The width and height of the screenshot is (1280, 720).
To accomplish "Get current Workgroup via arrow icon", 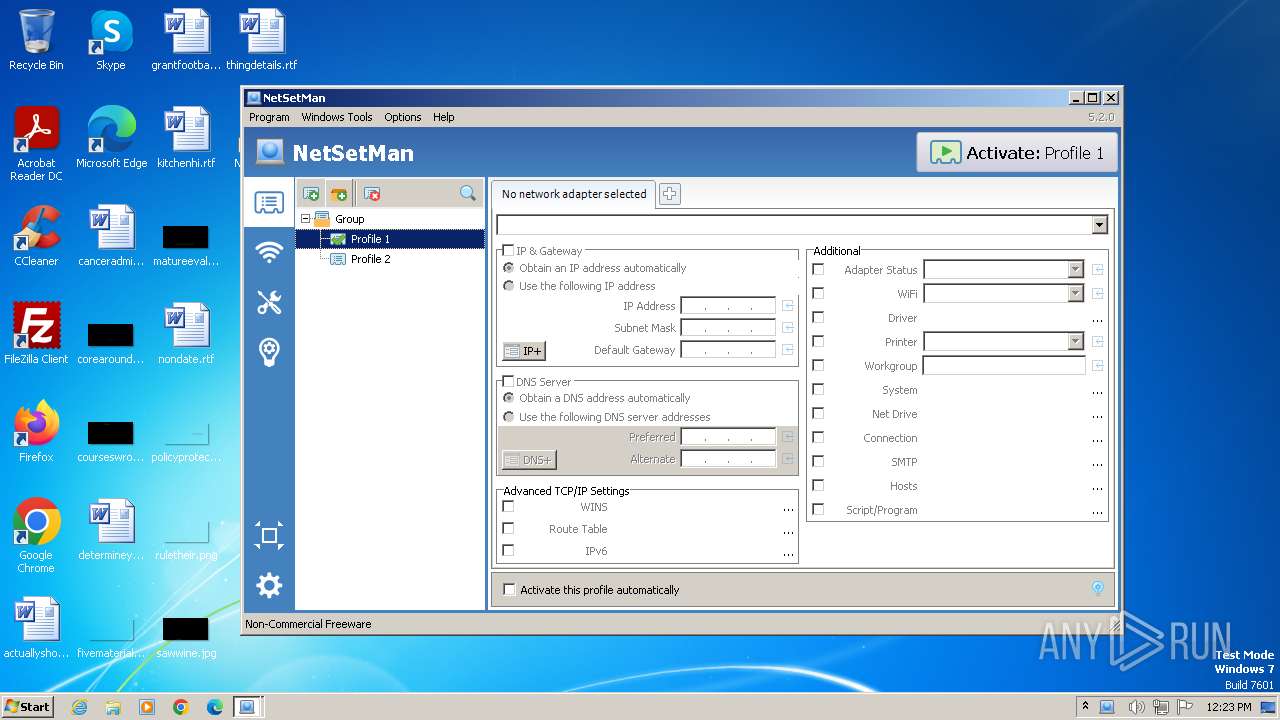I will tap(1097, 366).
